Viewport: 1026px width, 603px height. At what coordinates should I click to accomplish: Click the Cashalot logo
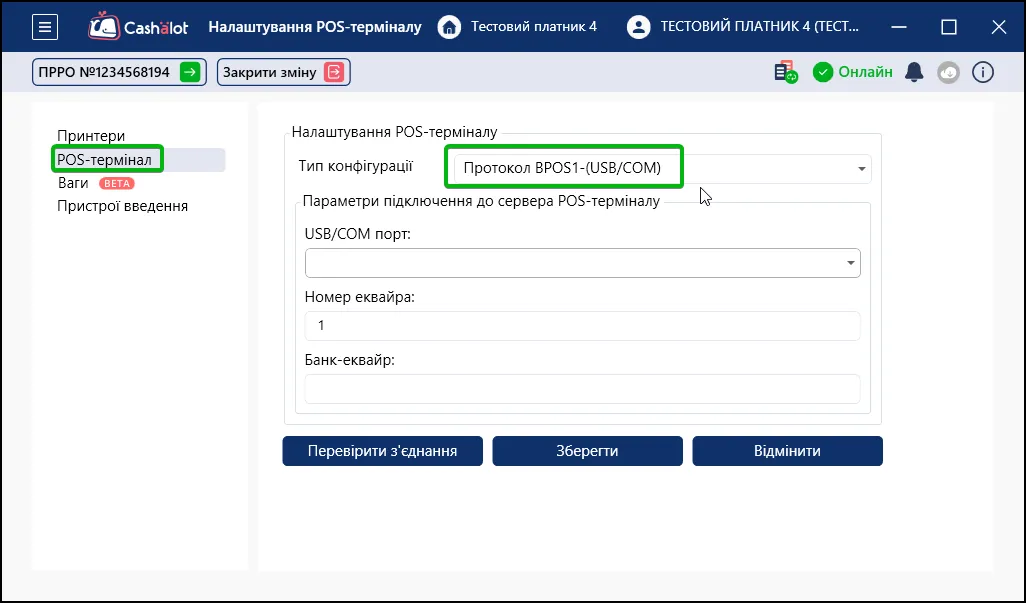point(138,27)
